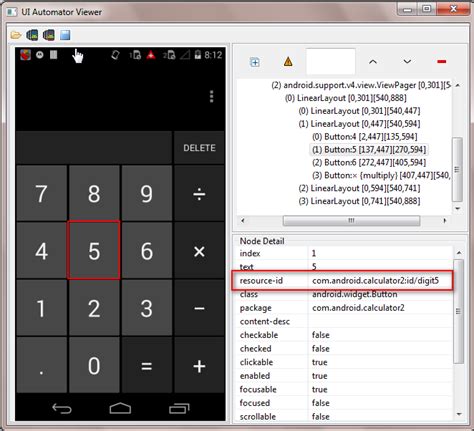Go to previous search result with the up chevron
This screenshot has width=474, height=431.
pyautogui.click(x=373, y=62)
